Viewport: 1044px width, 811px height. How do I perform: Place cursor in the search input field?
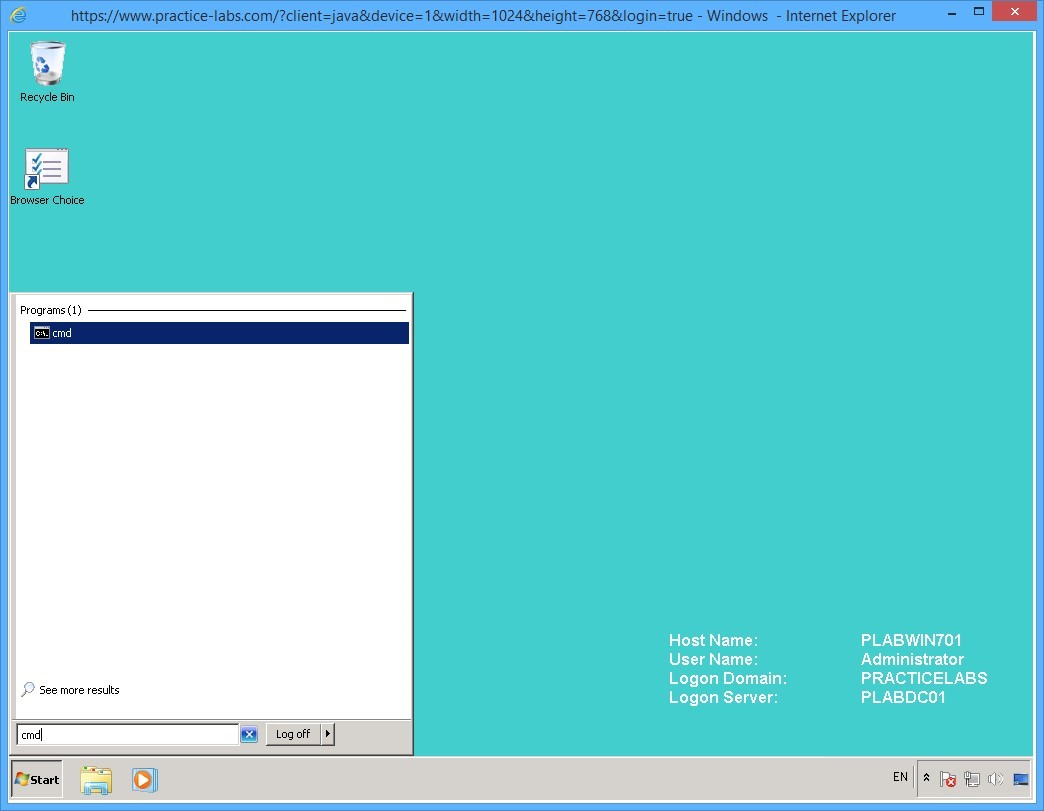coord(125,734)
